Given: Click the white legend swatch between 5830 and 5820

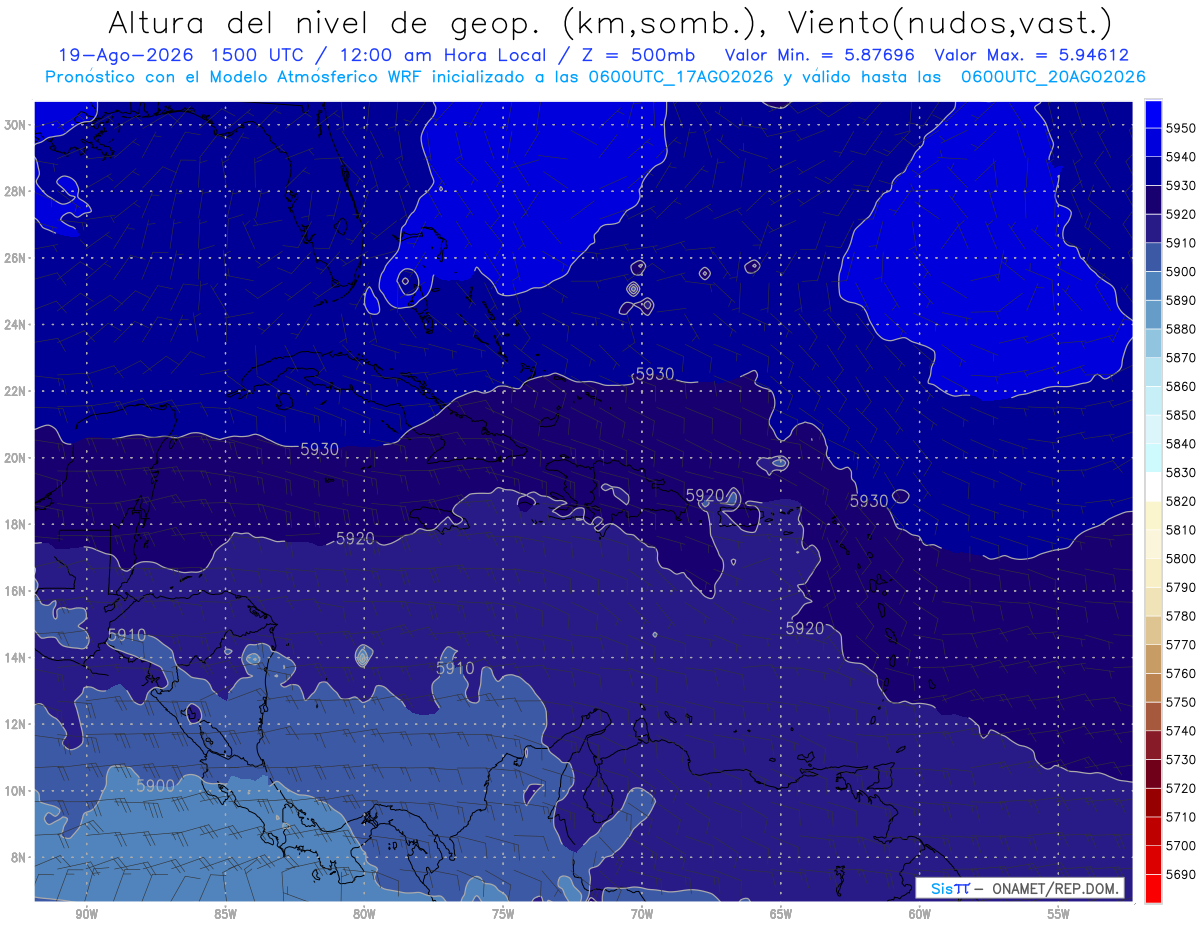Looking at the screenshot, I should 1153,486.
